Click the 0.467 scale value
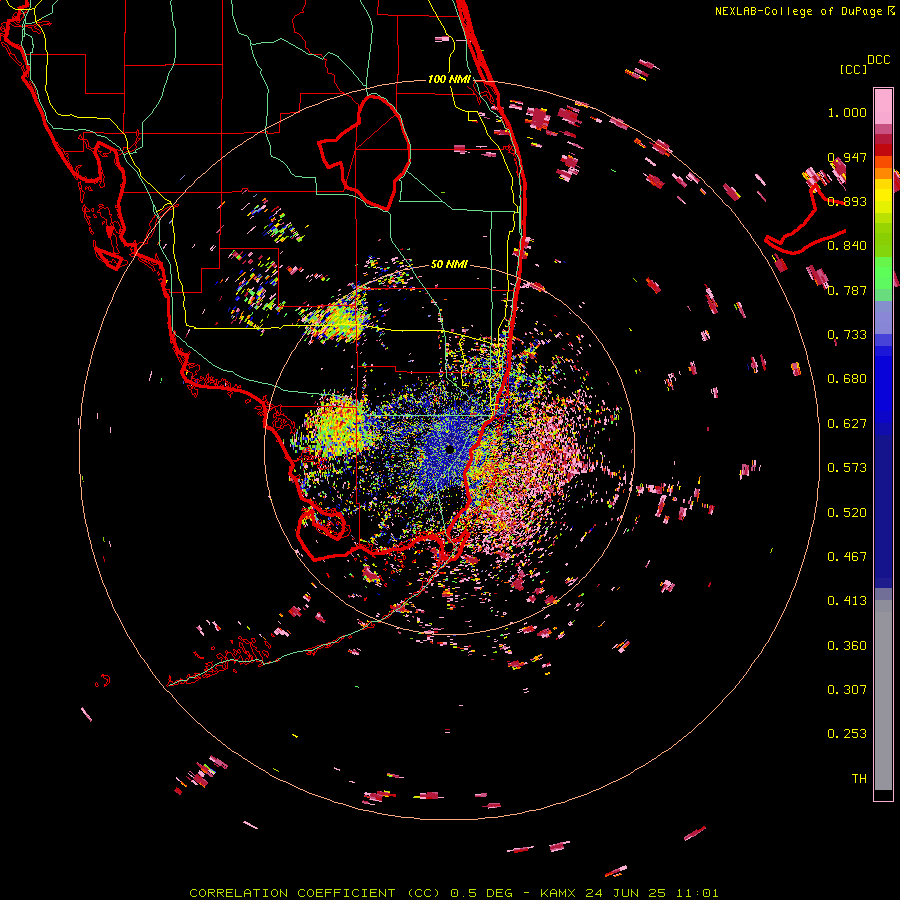 [x=847, y=557]
